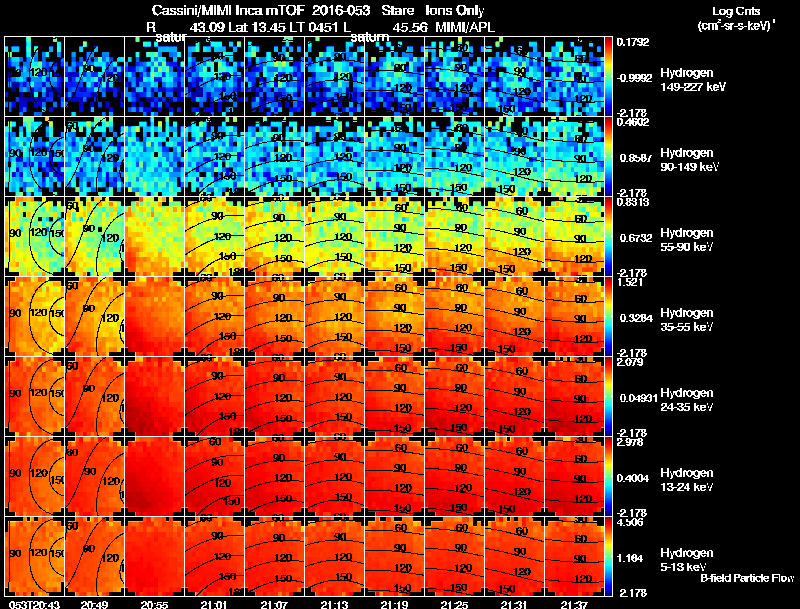Click the 'Stare' word in the header
Image resolution: width=800 pixels, height=609 pixels.
pos(398,10)
